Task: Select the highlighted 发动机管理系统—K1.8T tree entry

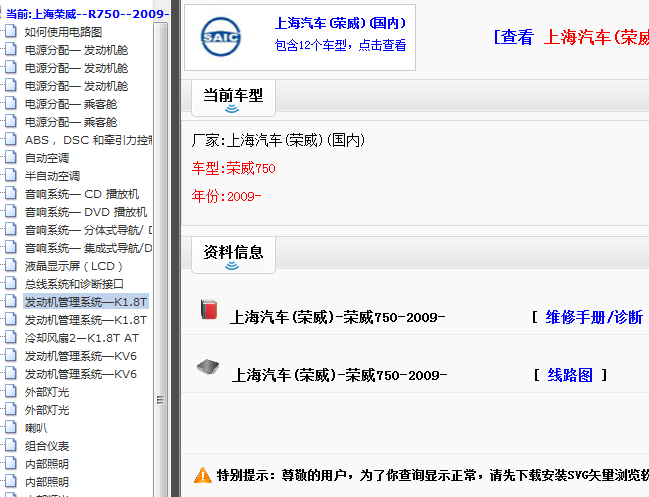Action: 86,302
